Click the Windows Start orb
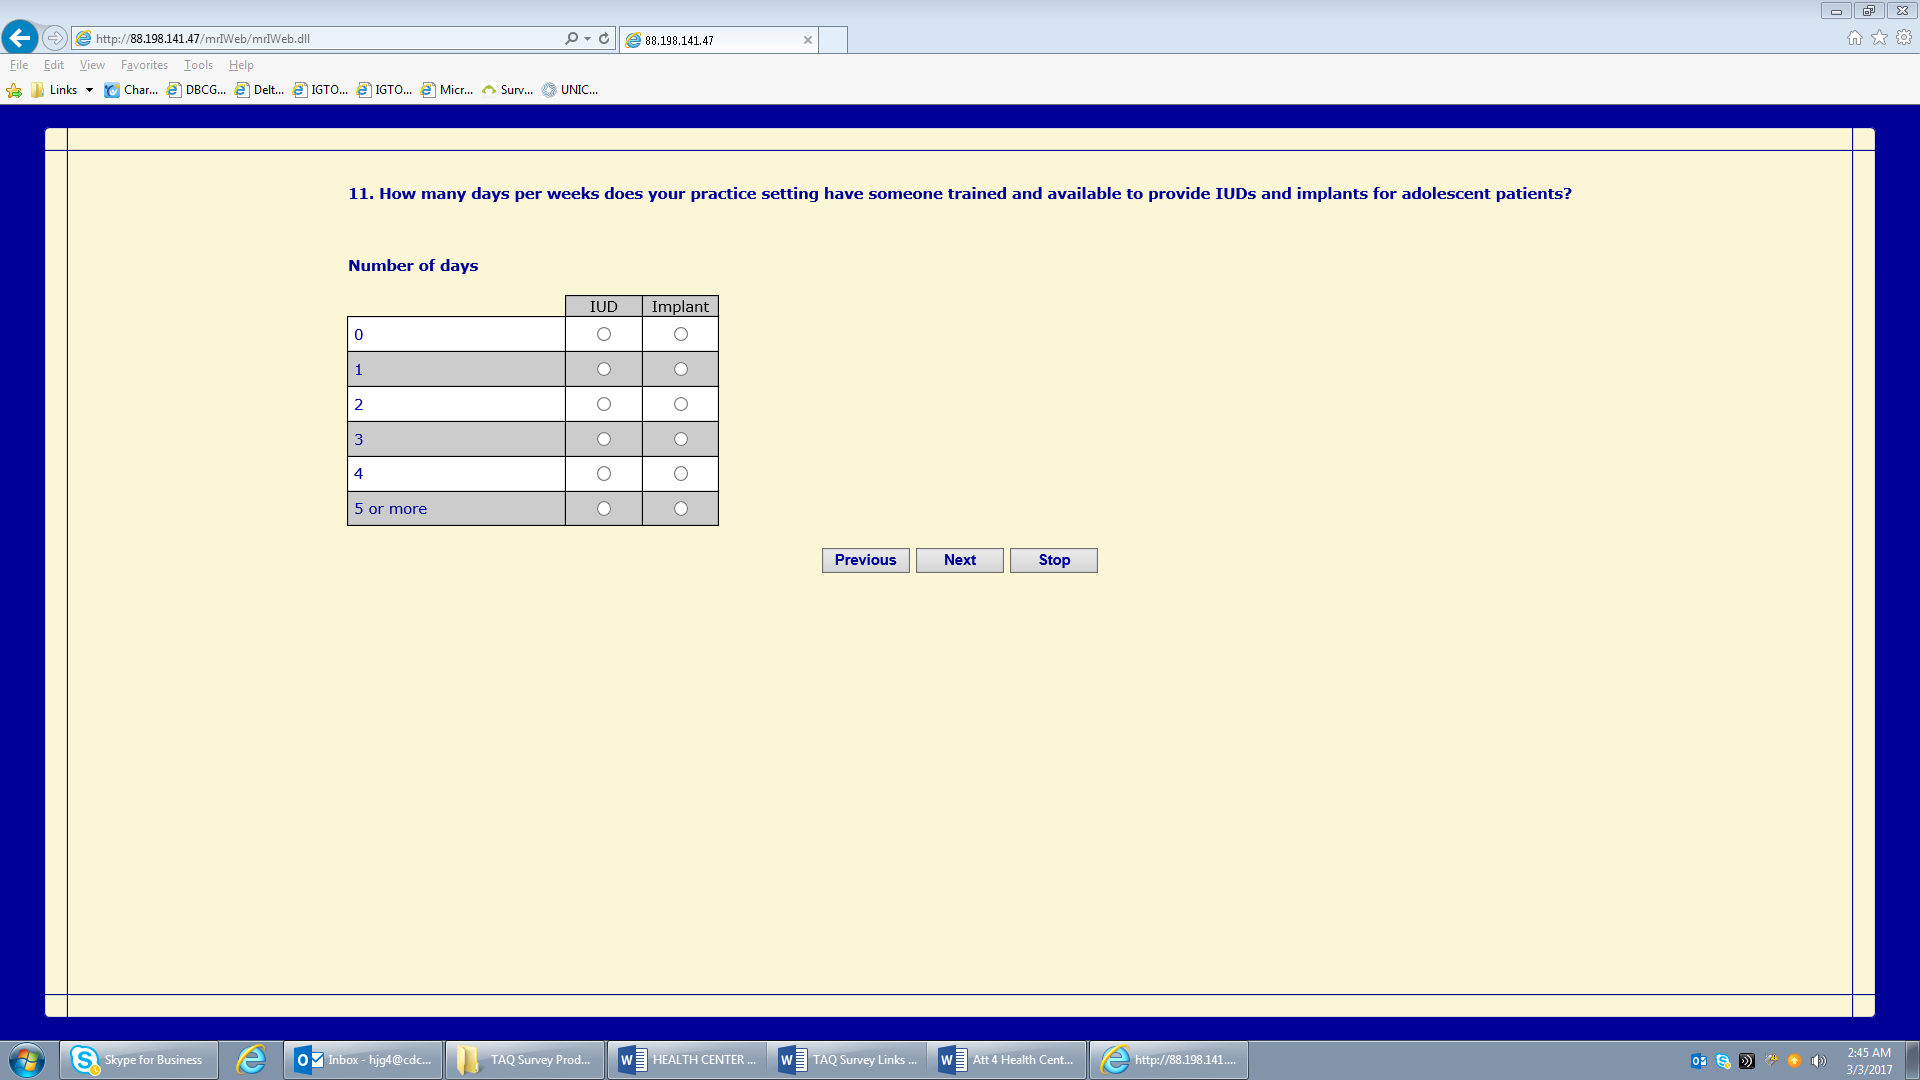1920x1080 pixels. (x=27, y=1060)
